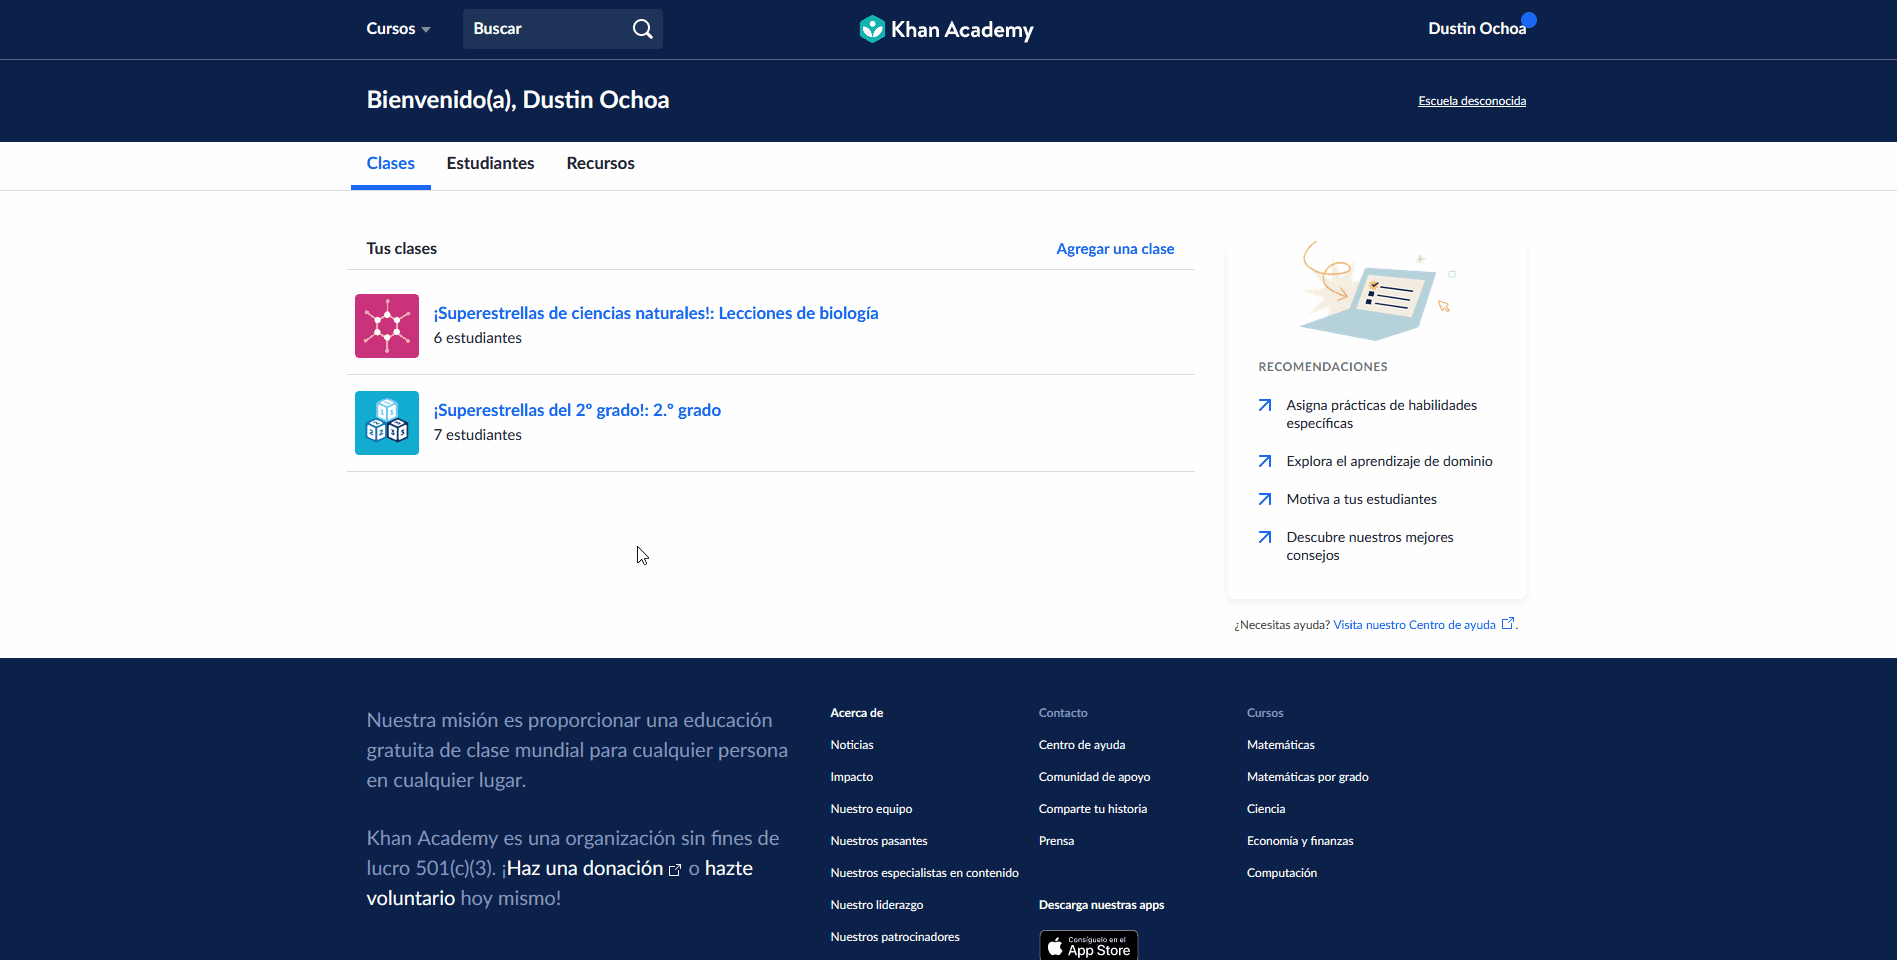Click the App Store download badge
The image size is (1897, 960).
[1089, 945]
